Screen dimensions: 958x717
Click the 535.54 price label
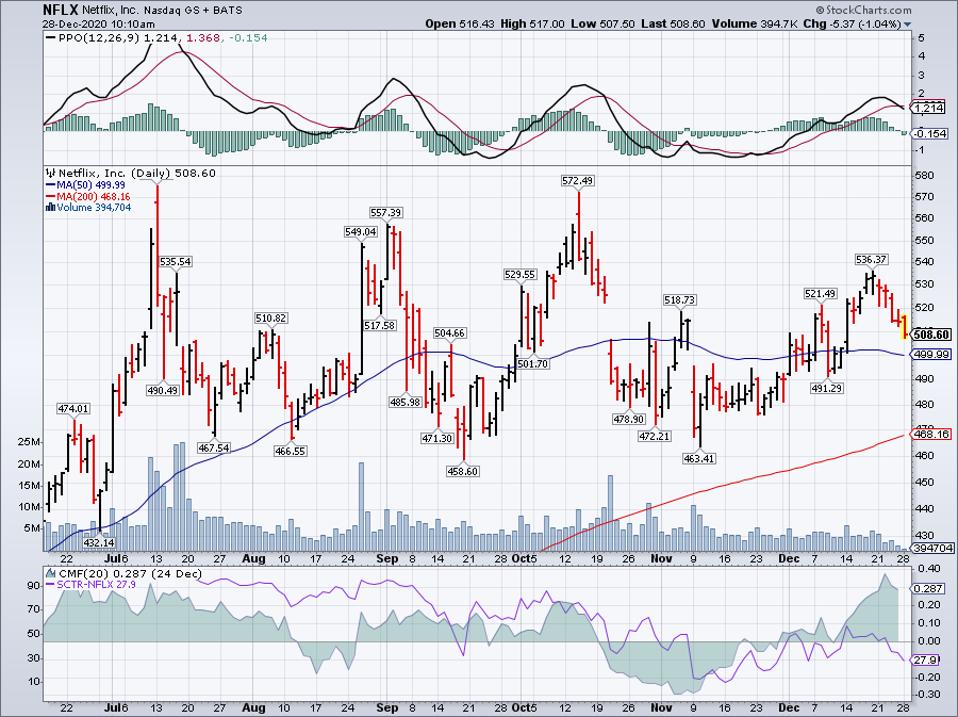click(x=175, y=261)
